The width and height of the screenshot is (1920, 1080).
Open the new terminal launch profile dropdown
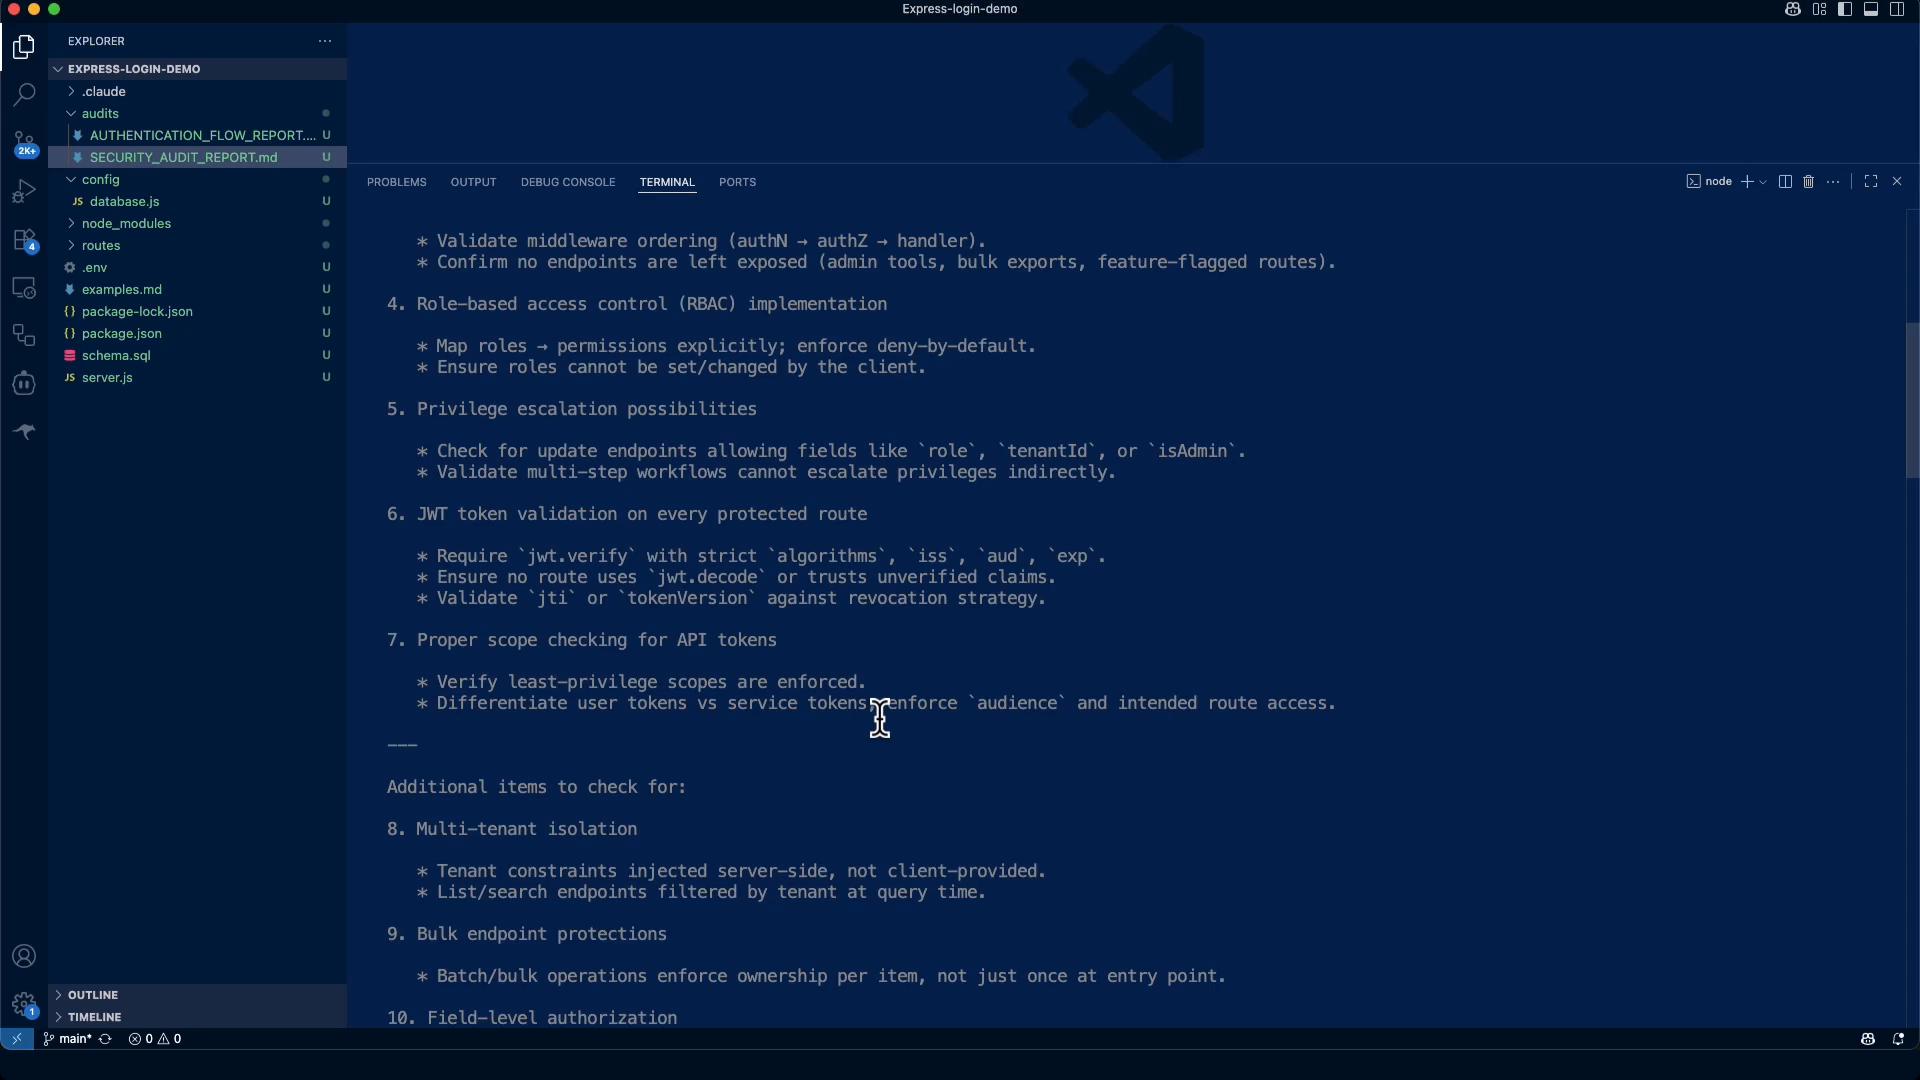click(x=1763, y=182)
